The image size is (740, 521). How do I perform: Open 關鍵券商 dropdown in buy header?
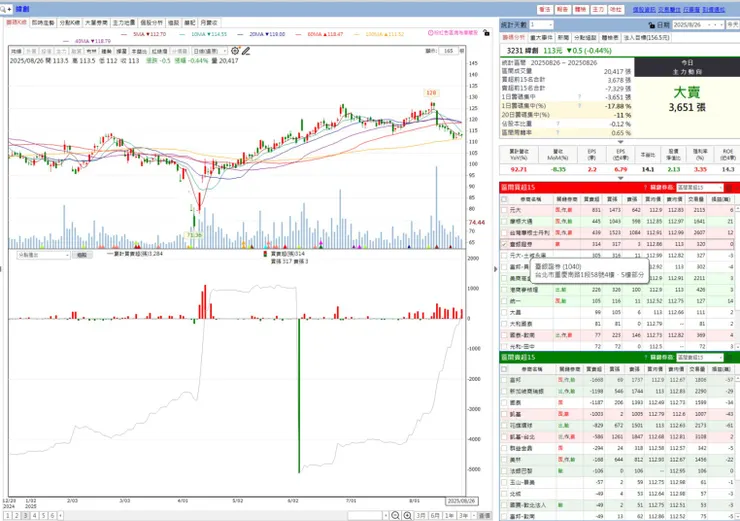[700, 187]
